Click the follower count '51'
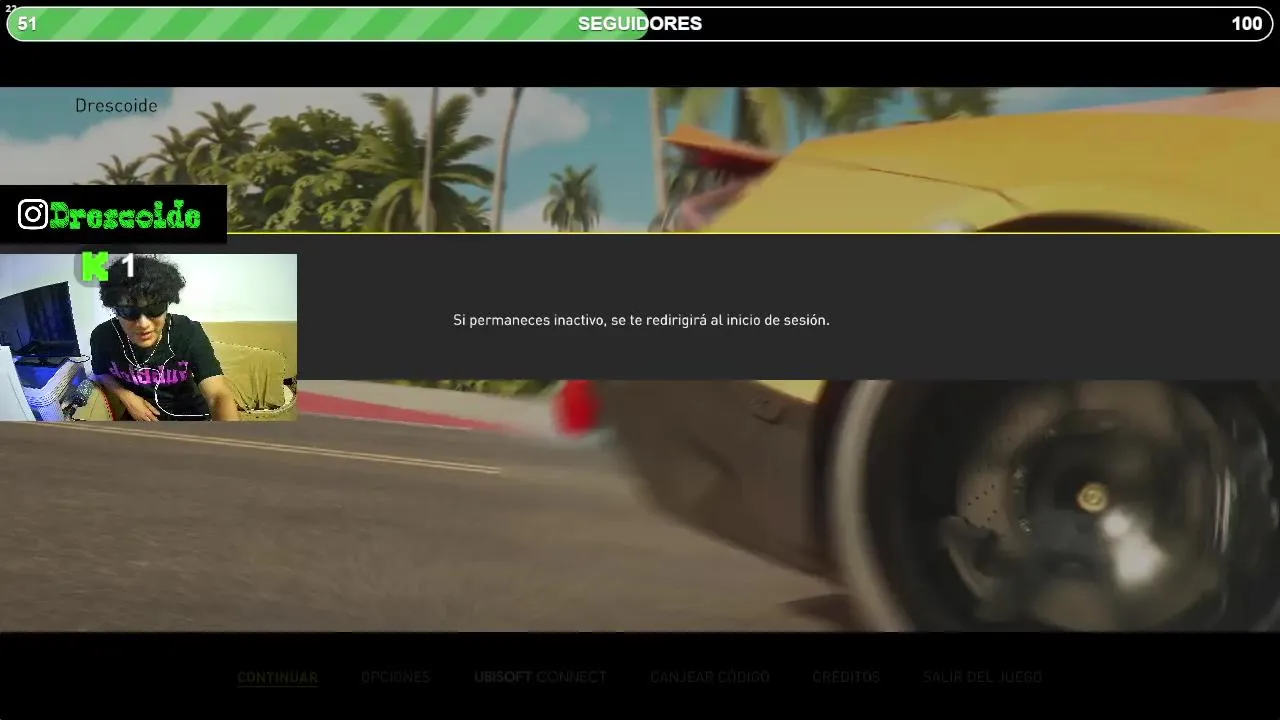1280x720 pixels. point(27,24)
